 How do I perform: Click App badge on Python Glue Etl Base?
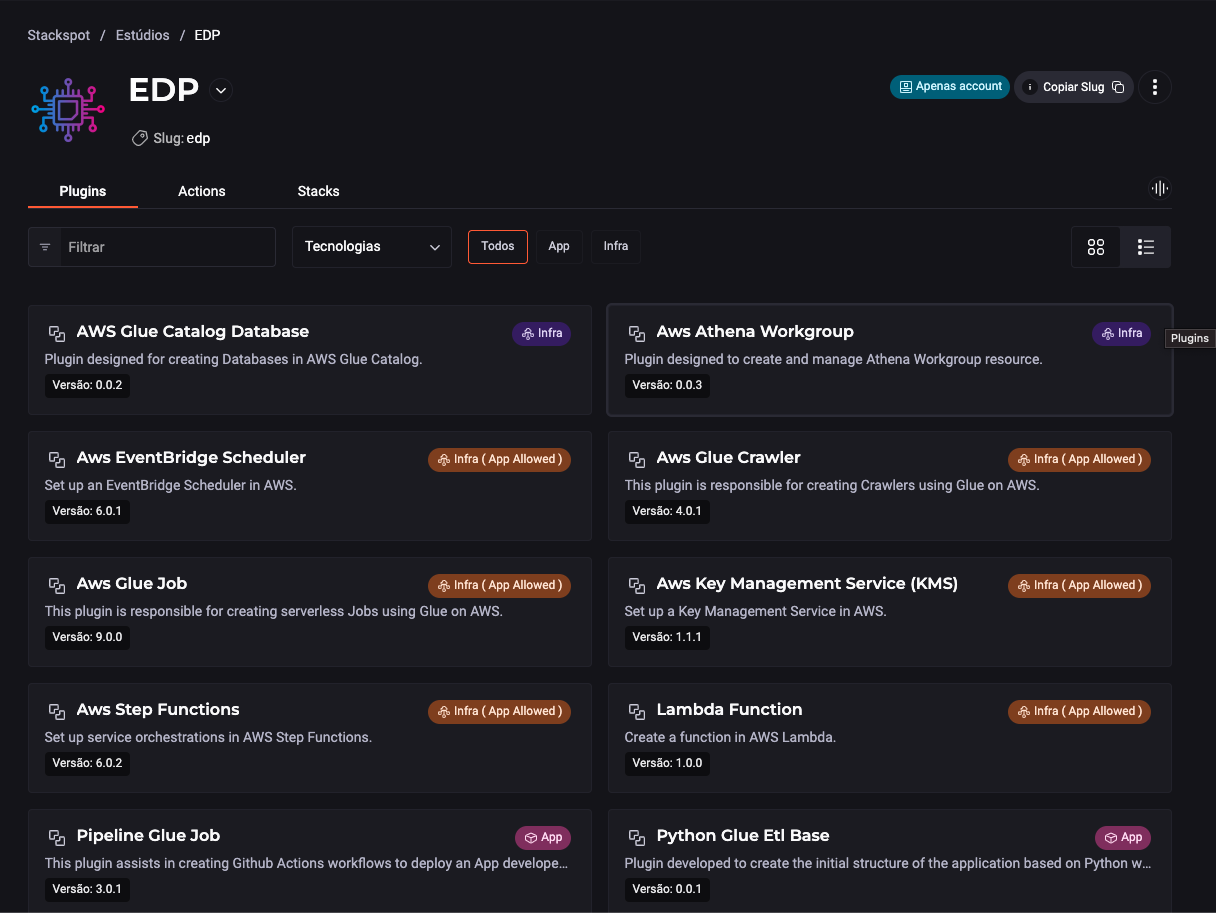1123,837
